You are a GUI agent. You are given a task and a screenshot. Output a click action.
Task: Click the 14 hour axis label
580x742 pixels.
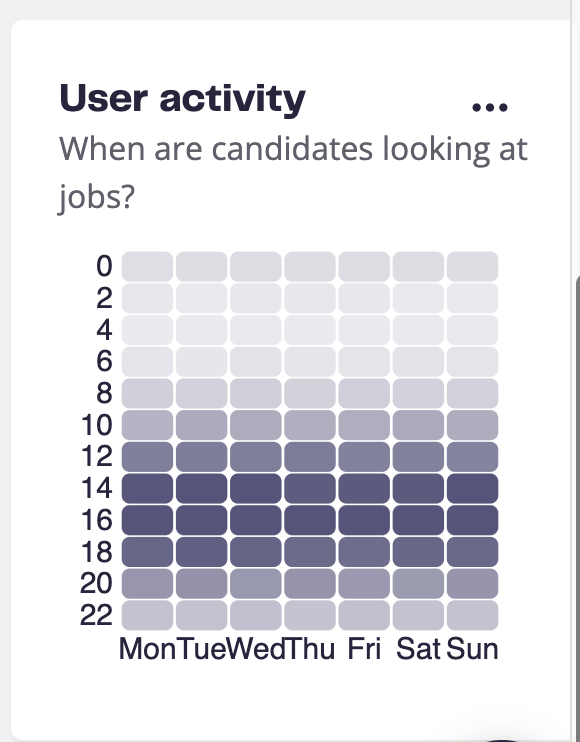(97, 488)
